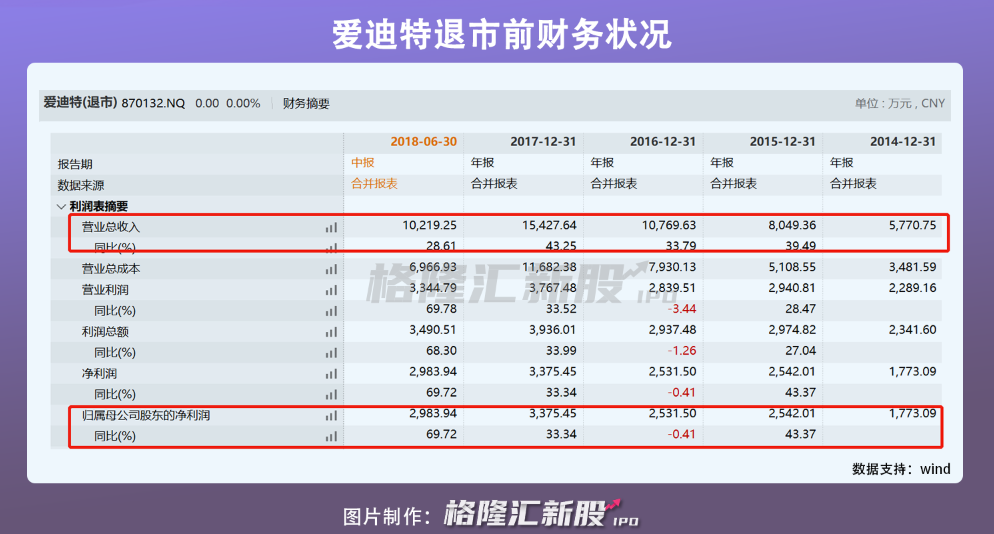
Task: Select the 2017-12-31 column header
Action: tap(543, 141)
